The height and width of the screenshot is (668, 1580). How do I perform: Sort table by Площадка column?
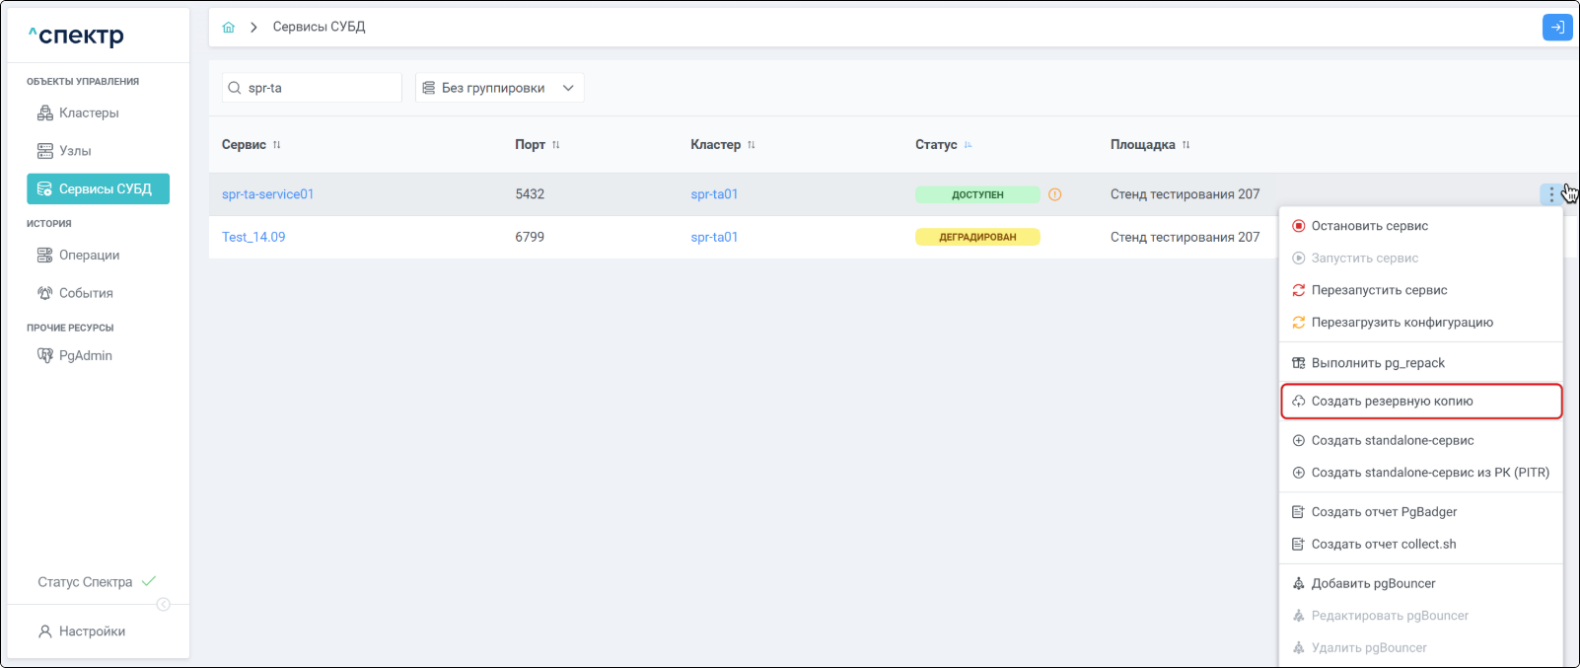(x=1186, y=145)
